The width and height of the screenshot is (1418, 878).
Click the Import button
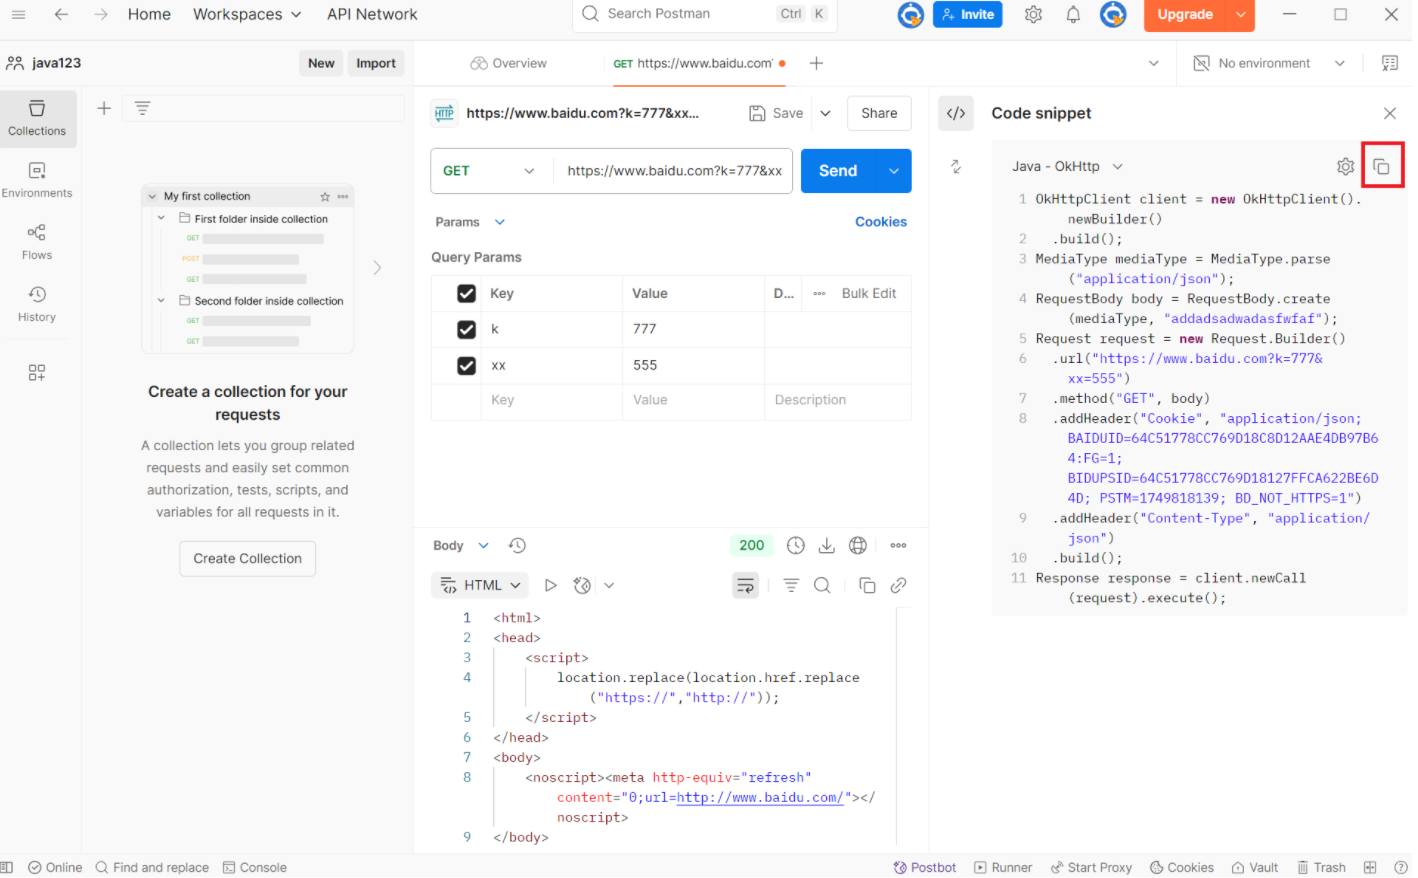click(376, 63)
